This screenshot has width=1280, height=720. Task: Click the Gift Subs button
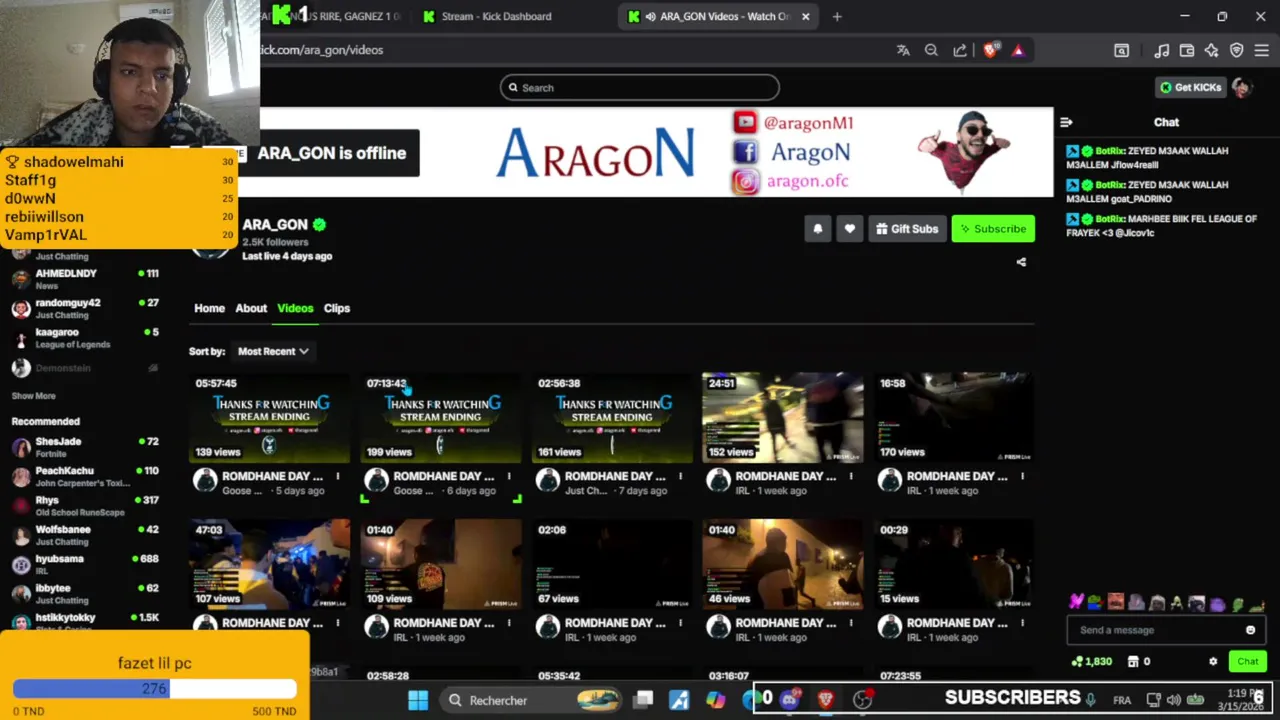pyautogui.click(x=907, y=229)
